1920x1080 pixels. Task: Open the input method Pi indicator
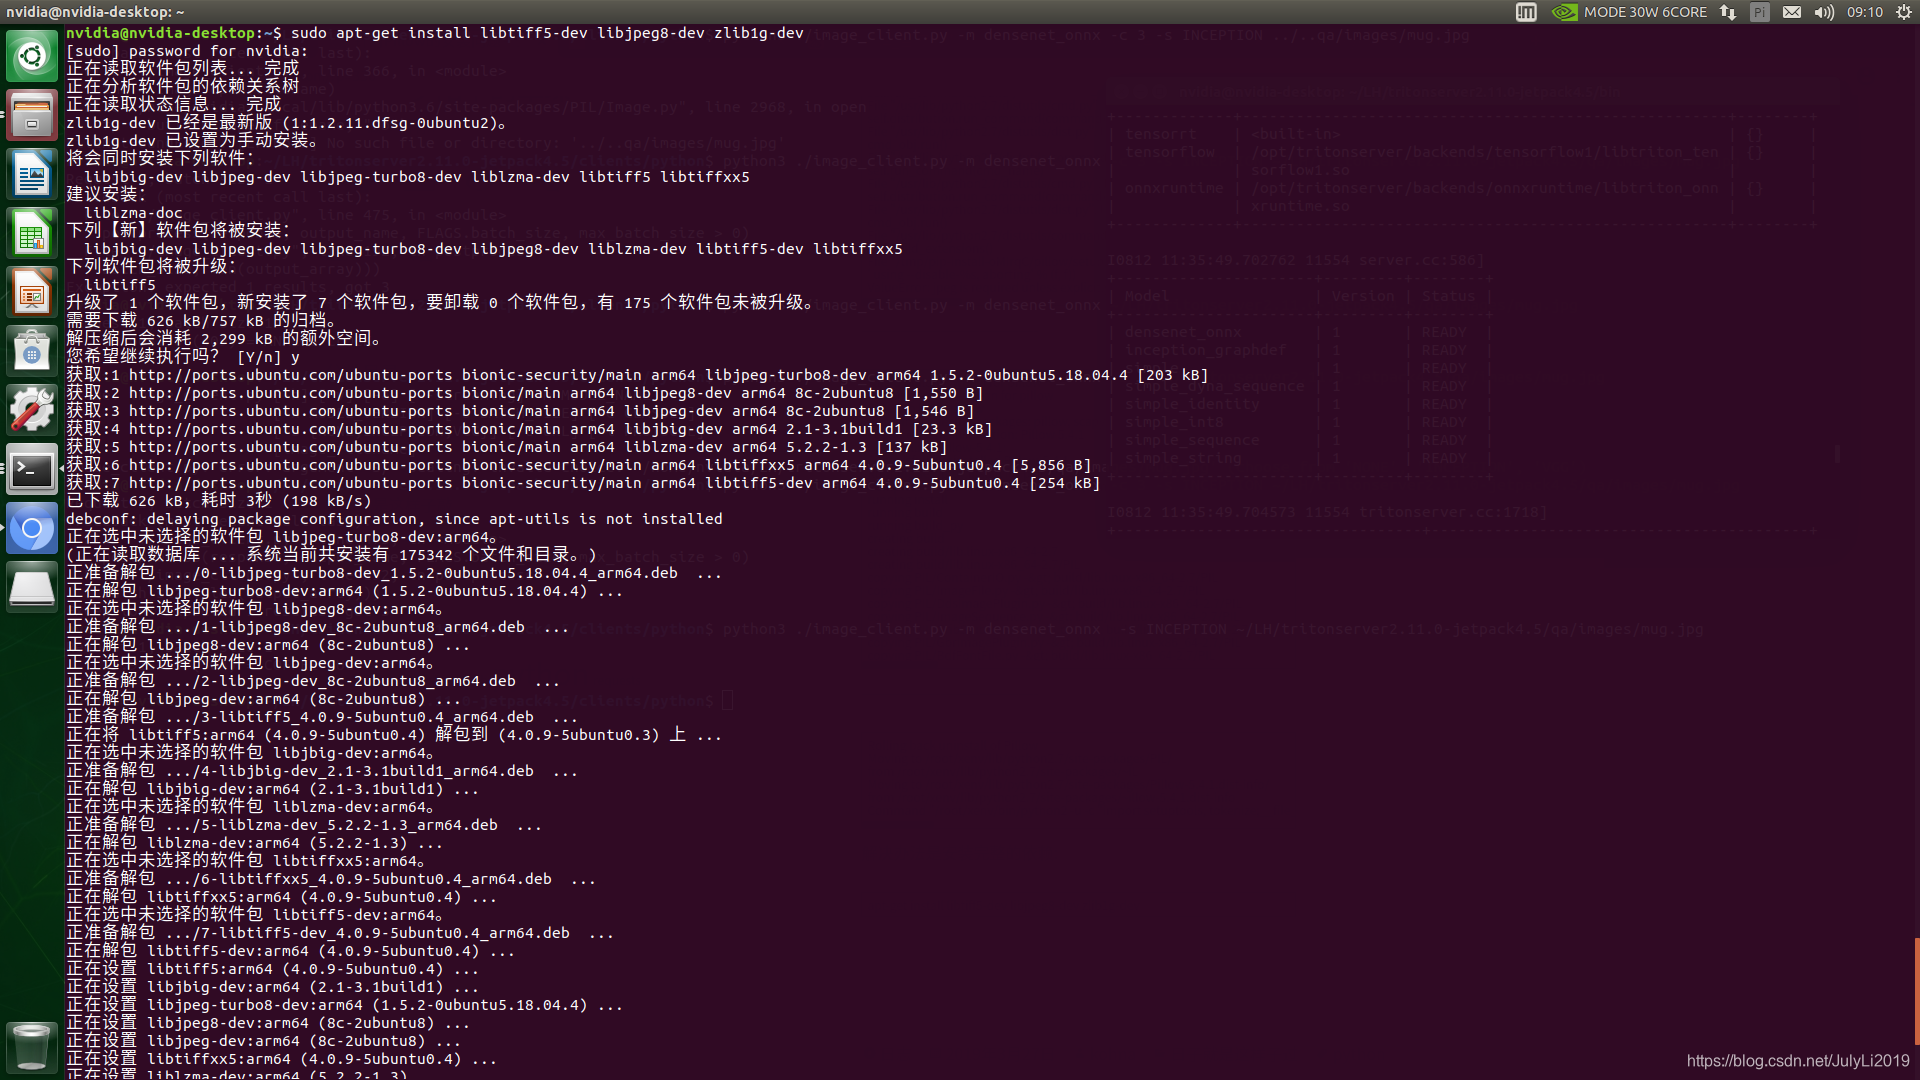coord(1760,12)
